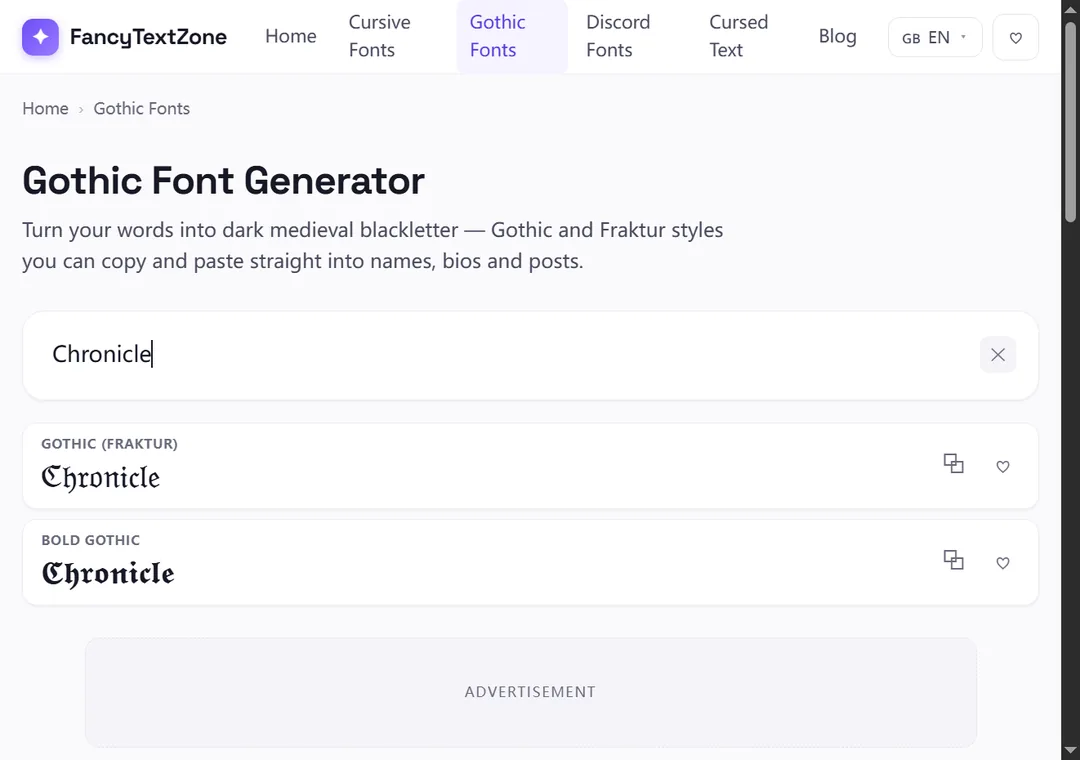Click the small arrow in language selector
The width and height of the screenshot is (1080, 760).
963,37
